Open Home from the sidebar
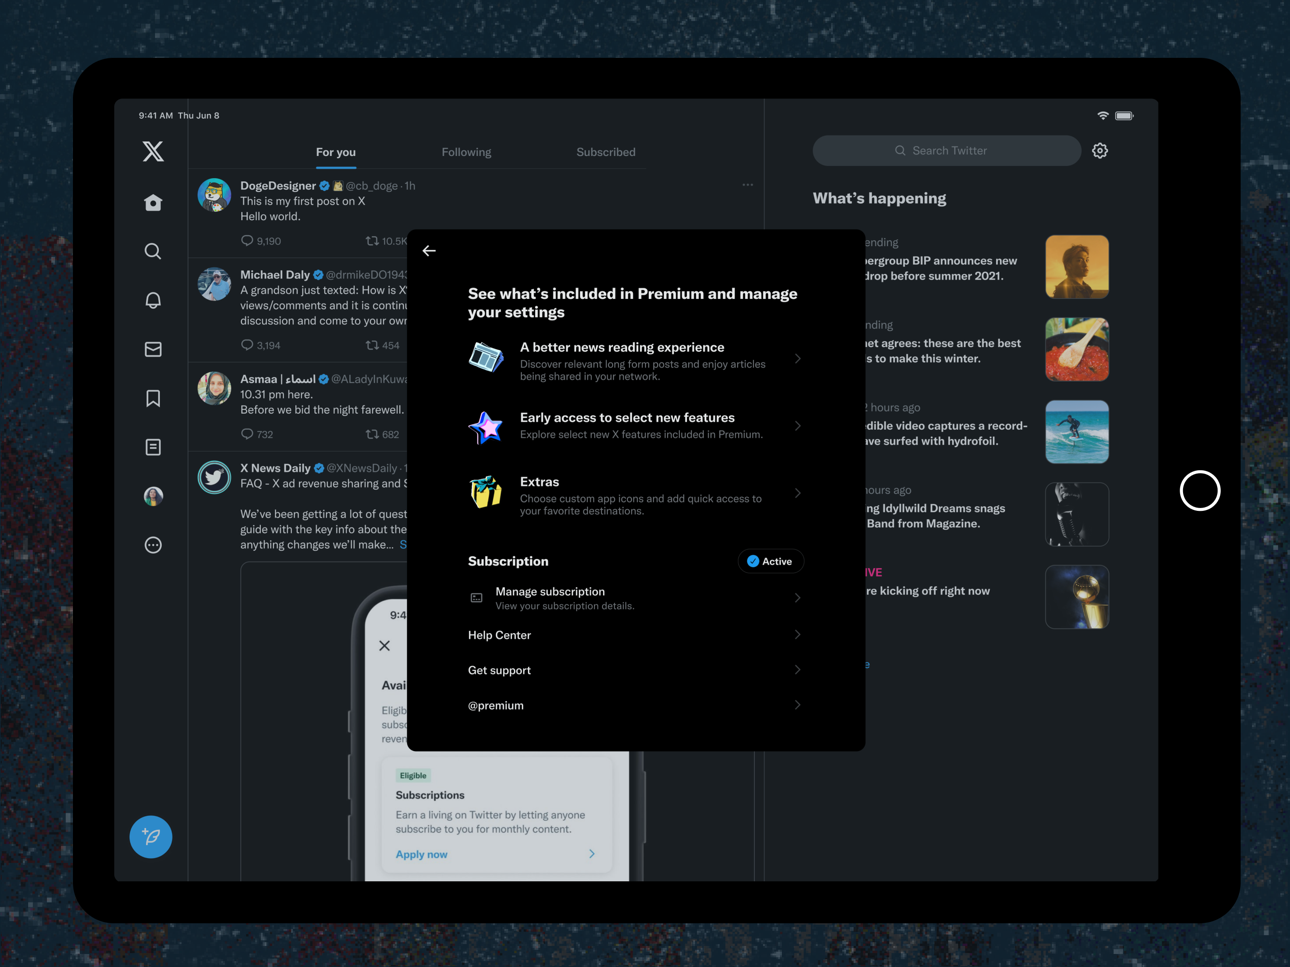 tap(153, 202)
